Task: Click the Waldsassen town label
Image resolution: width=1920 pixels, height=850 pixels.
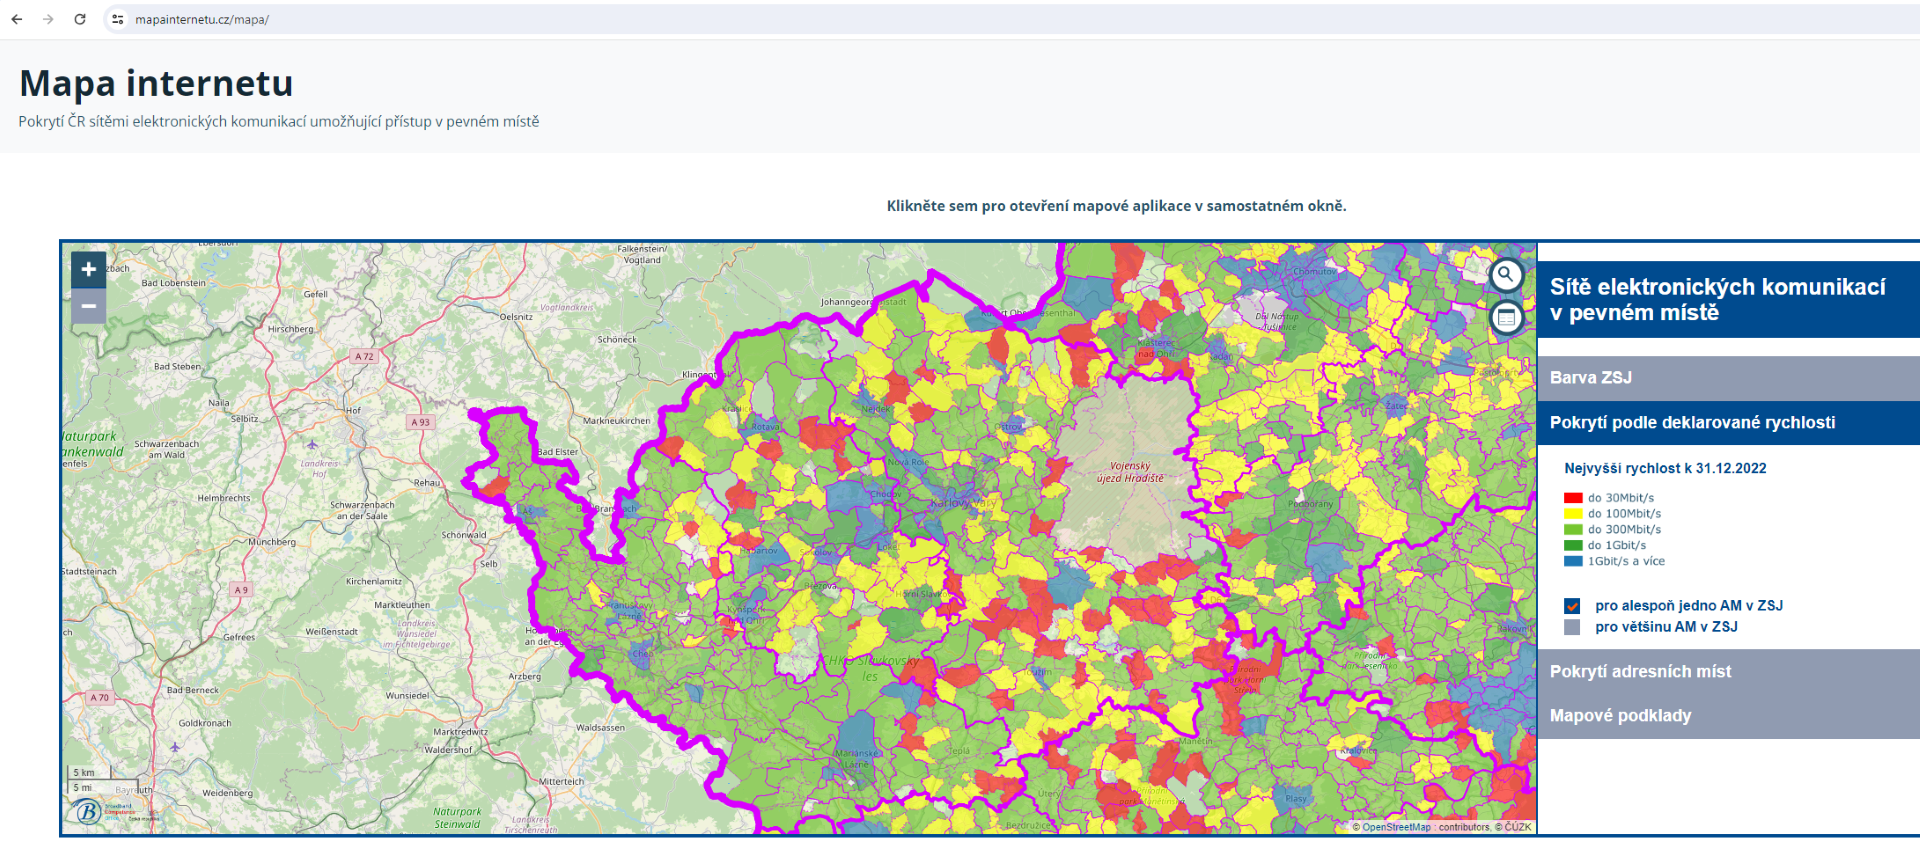Action: [x=600, y=728]
